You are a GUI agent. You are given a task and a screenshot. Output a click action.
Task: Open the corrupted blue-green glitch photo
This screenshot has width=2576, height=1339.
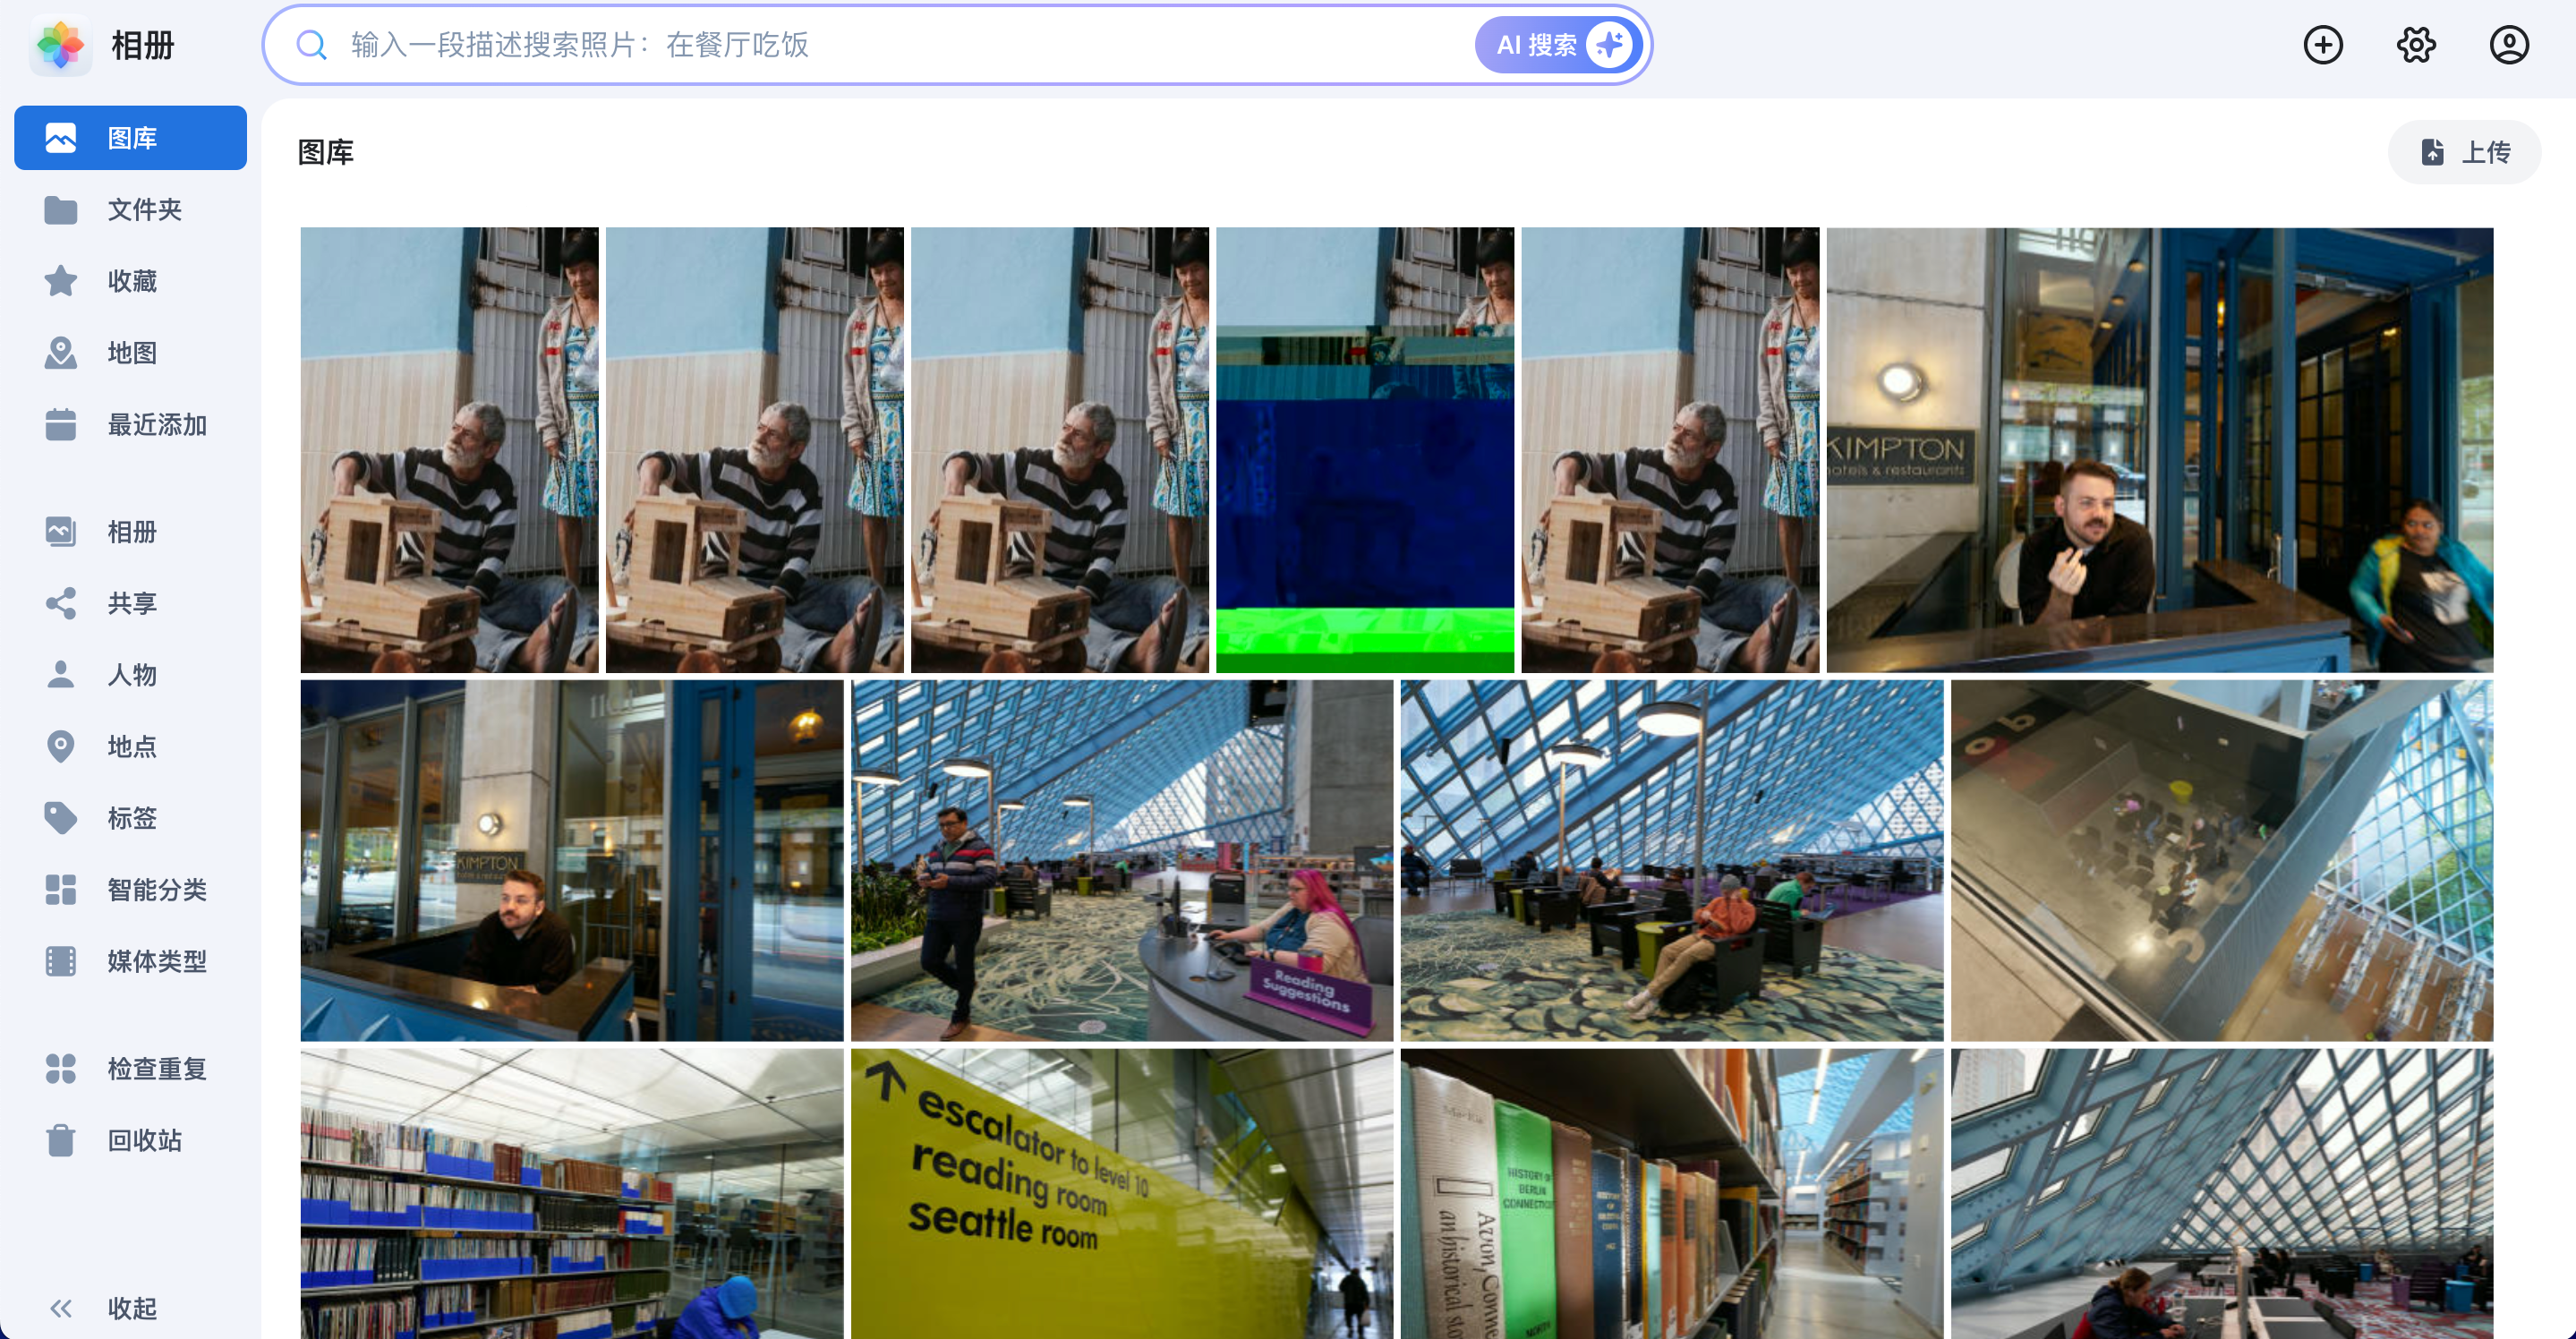(x=1364, y=450)
